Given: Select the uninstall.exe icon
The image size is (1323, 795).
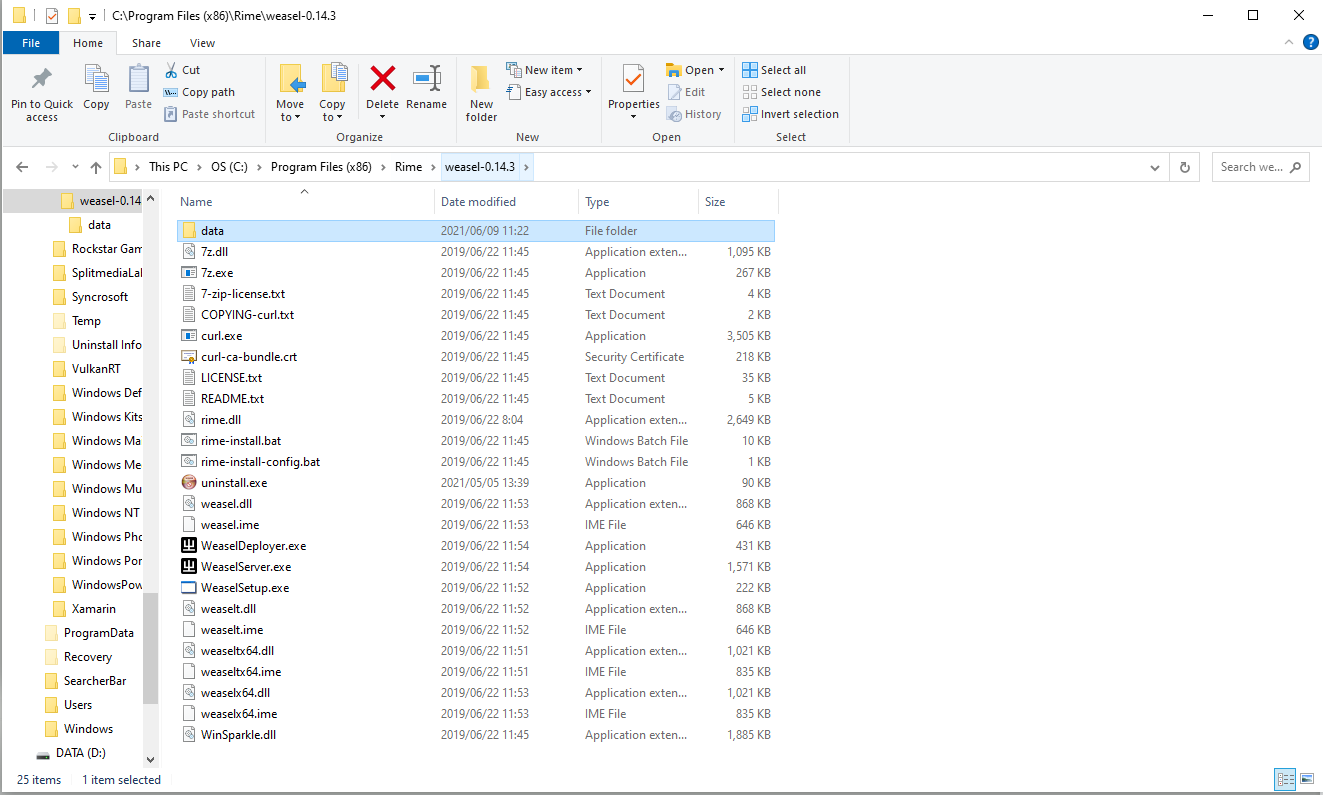Looking at the screenshot, I should coord(190,483).
